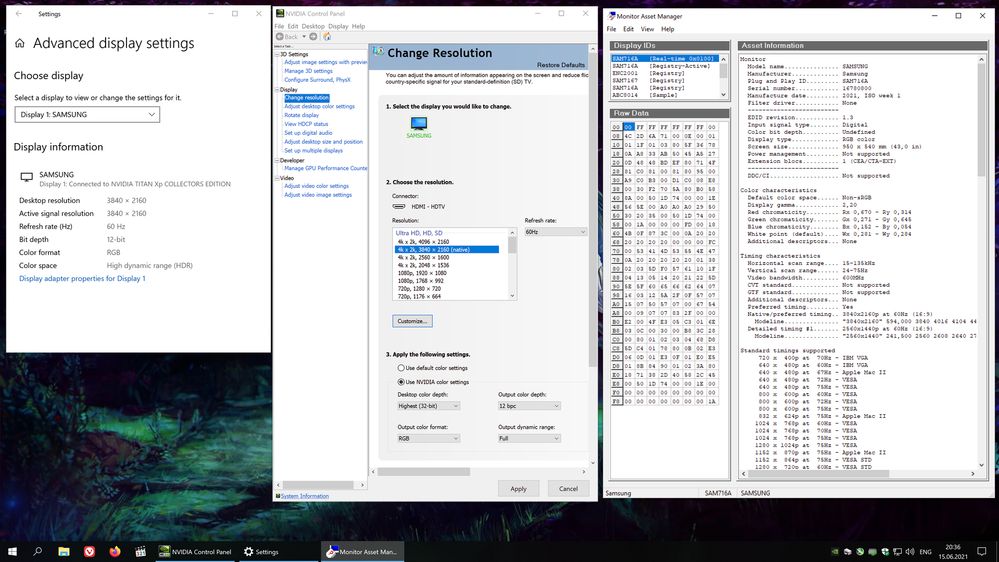Image resolution: width=999 pixels, height=562 pixels.
Task: Click the NVIDIA tray icon
Action: coord(835,552)
